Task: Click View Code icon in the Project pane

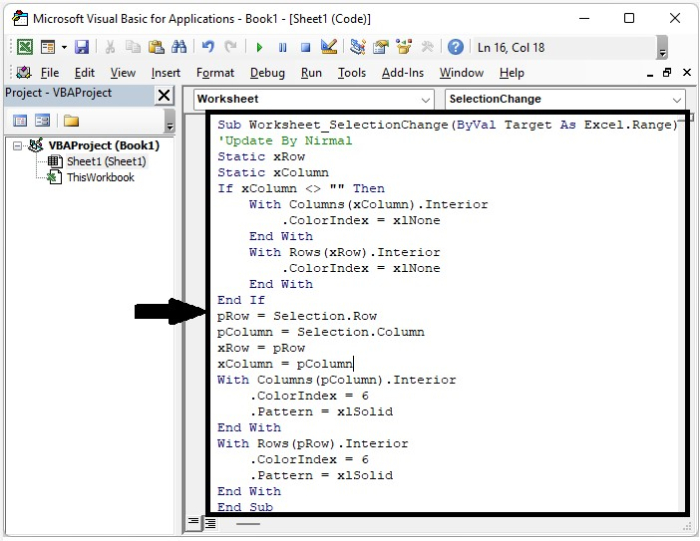Action: [20, 121]
